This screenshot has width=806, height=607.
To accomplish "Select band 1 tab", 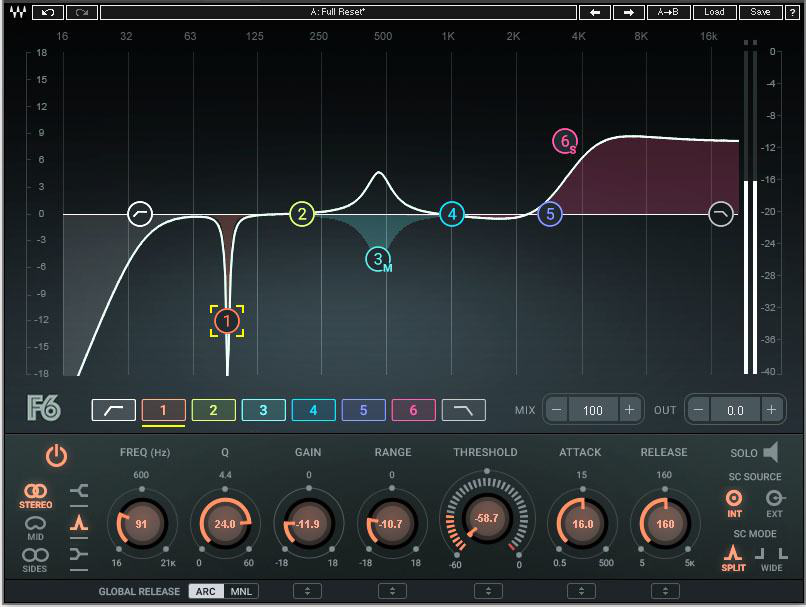I will (163, 410).
